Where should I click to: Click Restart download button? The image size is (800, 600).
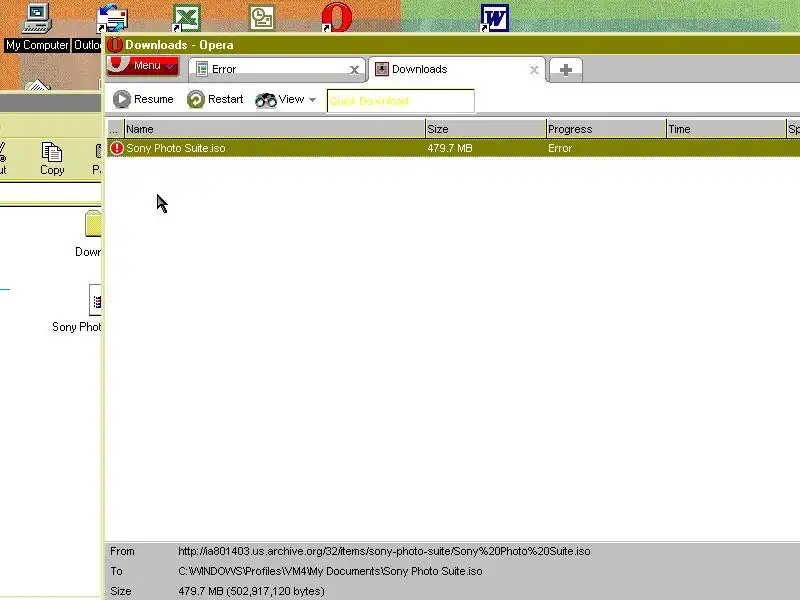[215, 99]
